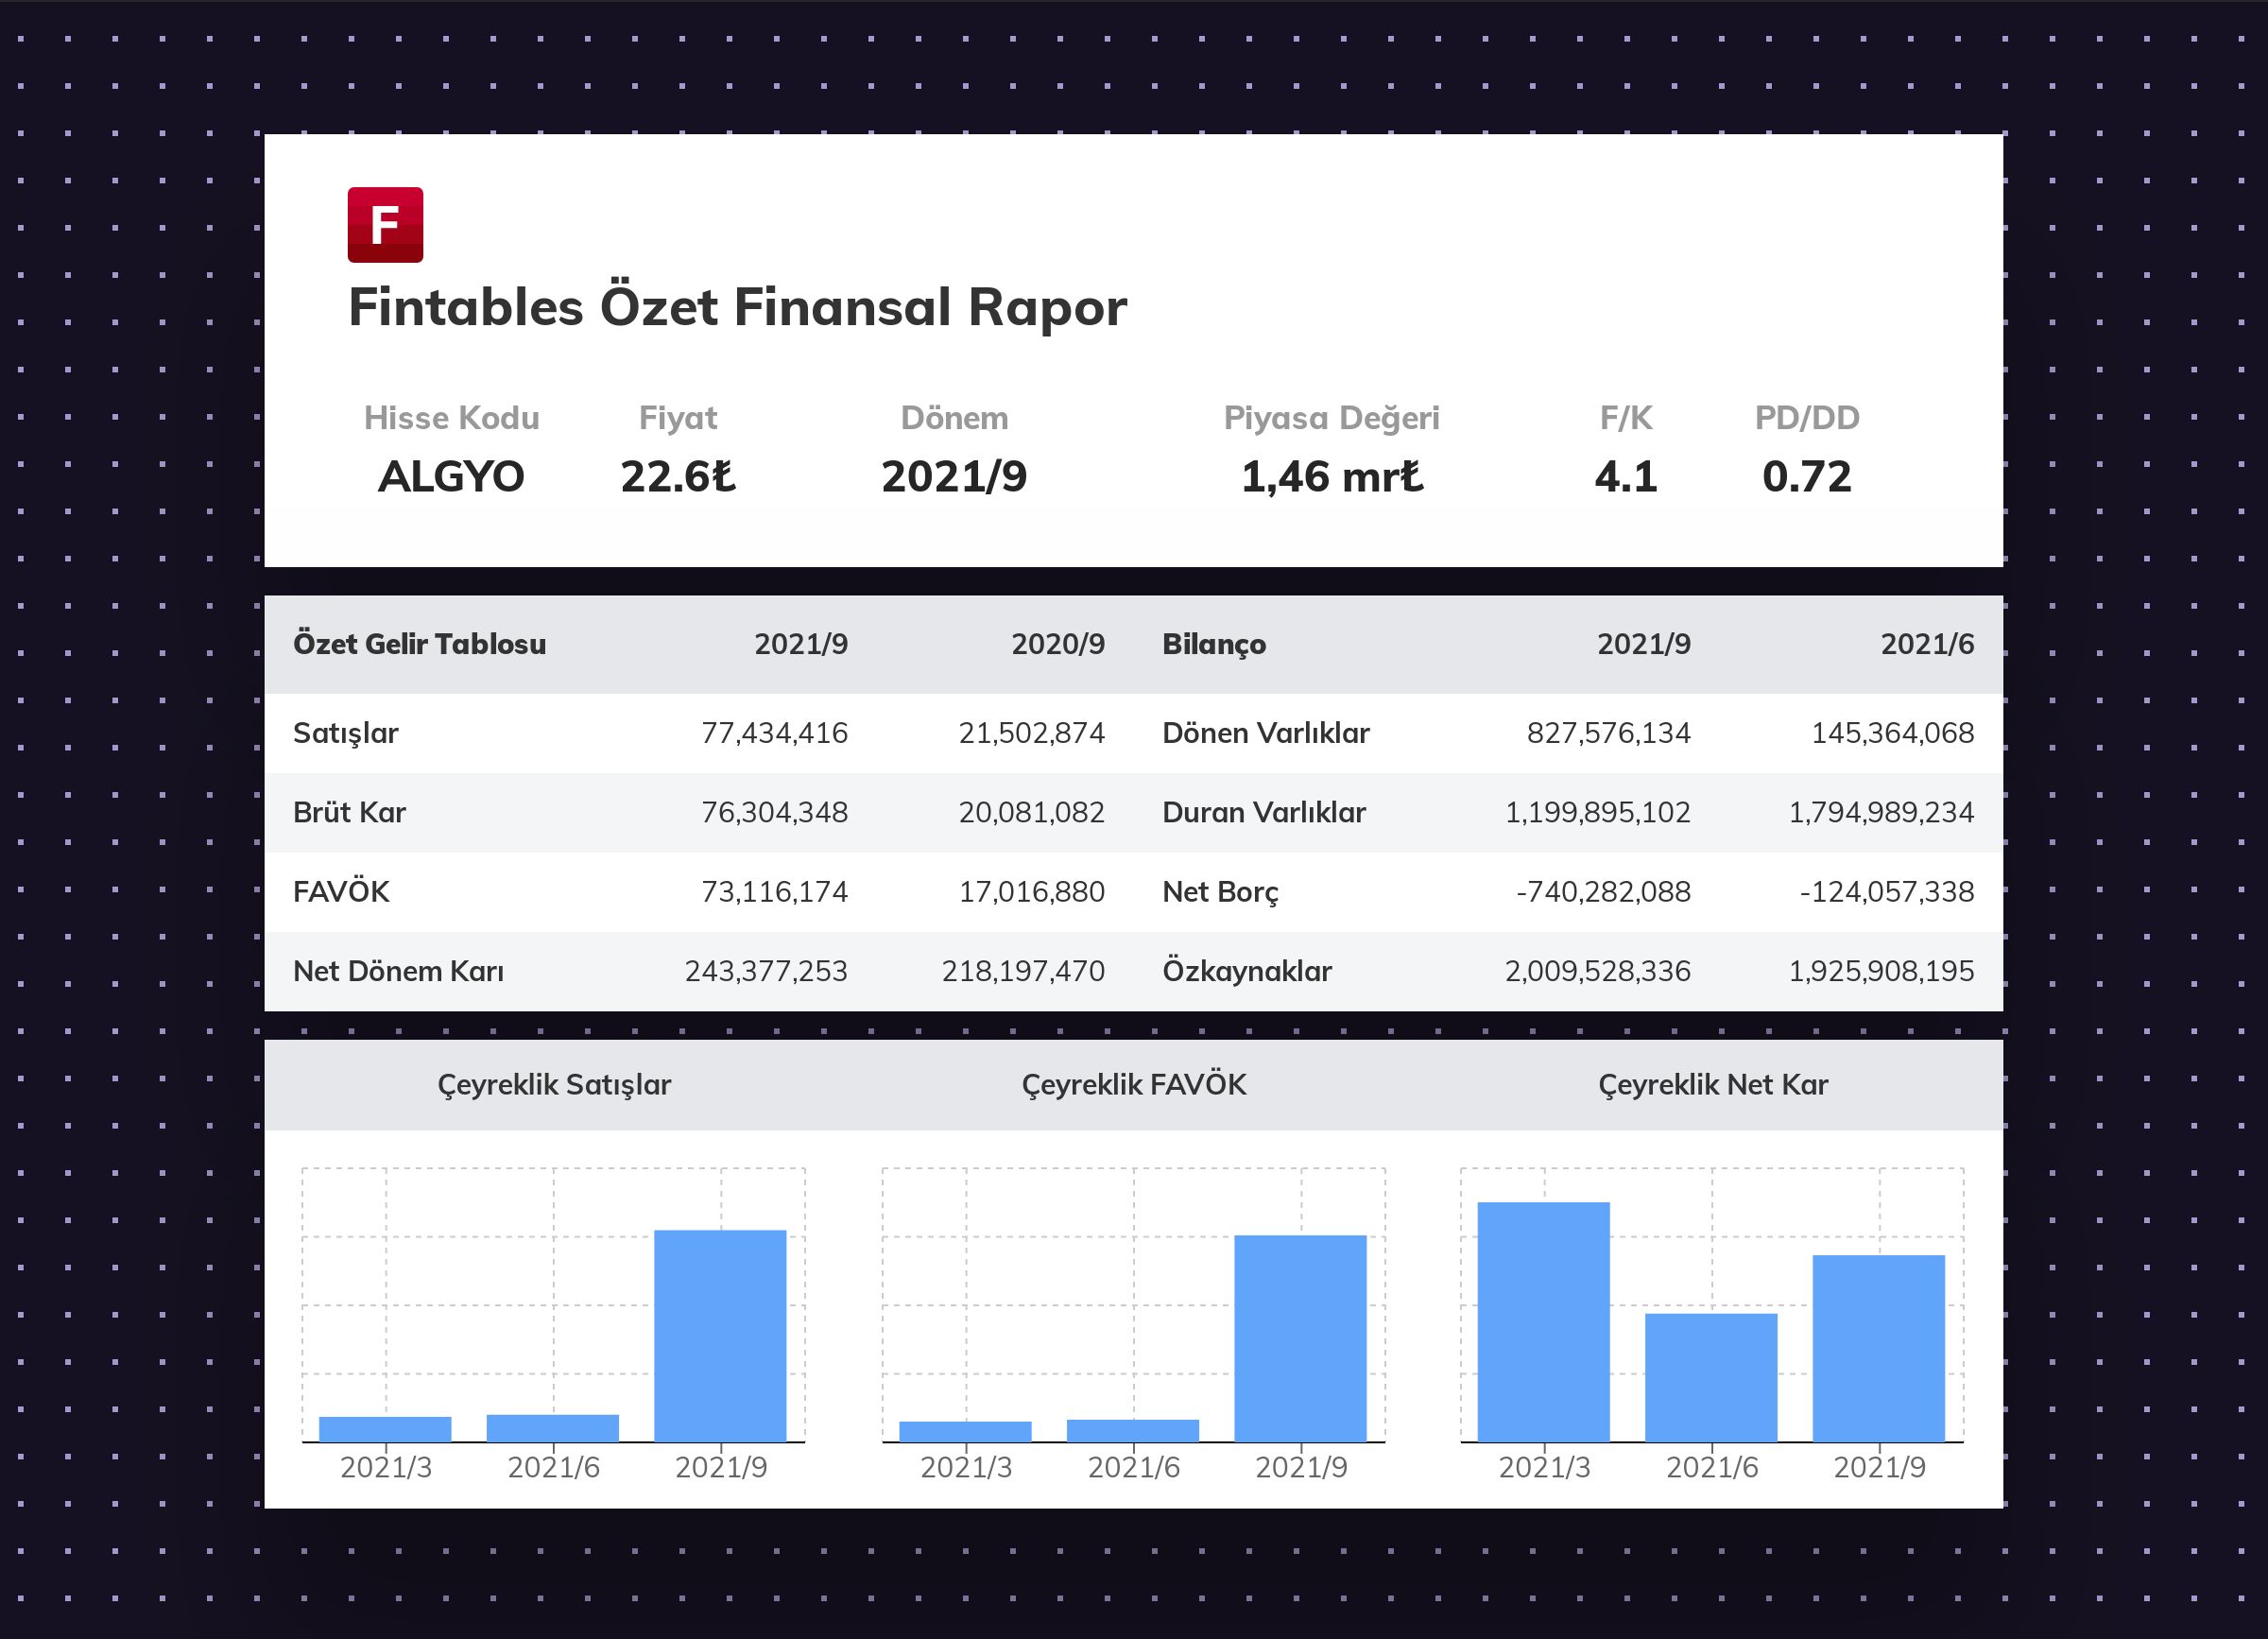Click the red Fintables F logo

[385, 225]
